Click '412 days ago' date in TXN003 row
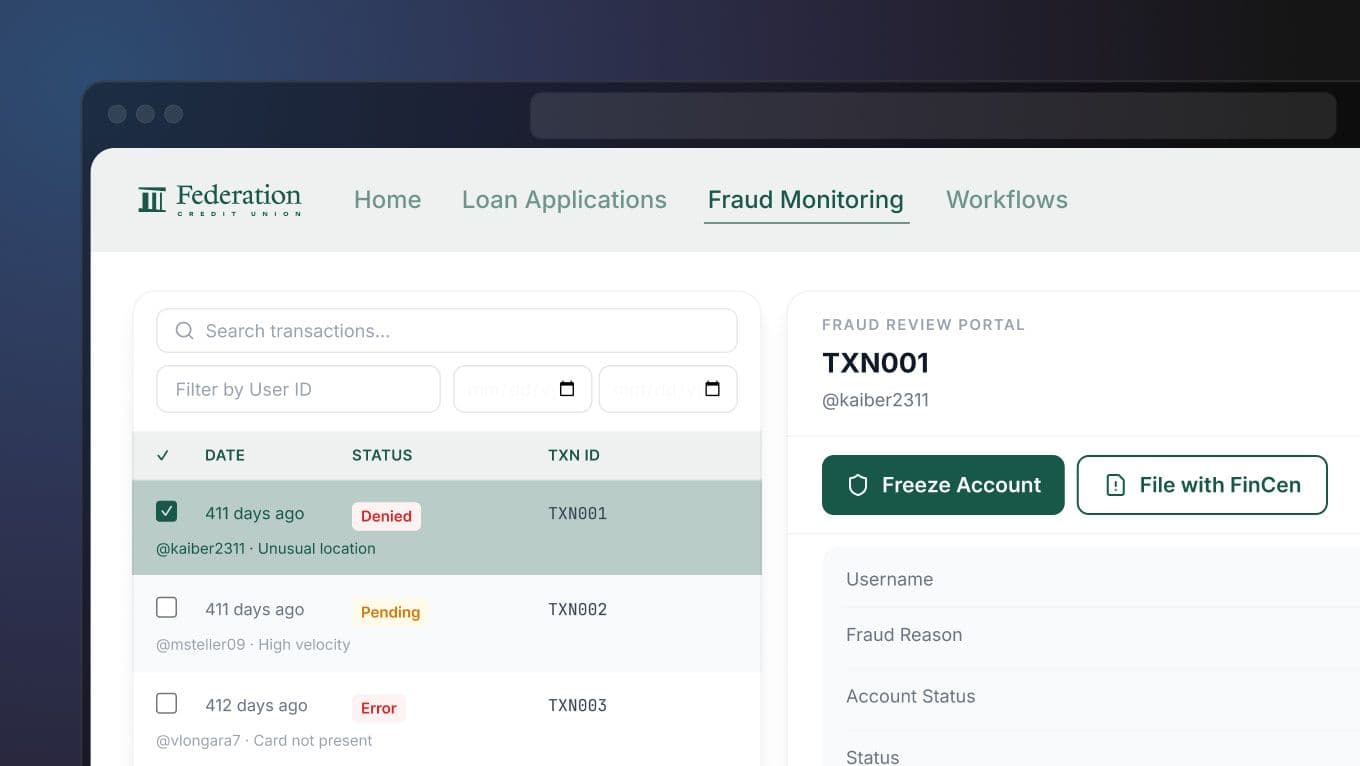This screenshot has height=766, width=1360. point(256,705)
